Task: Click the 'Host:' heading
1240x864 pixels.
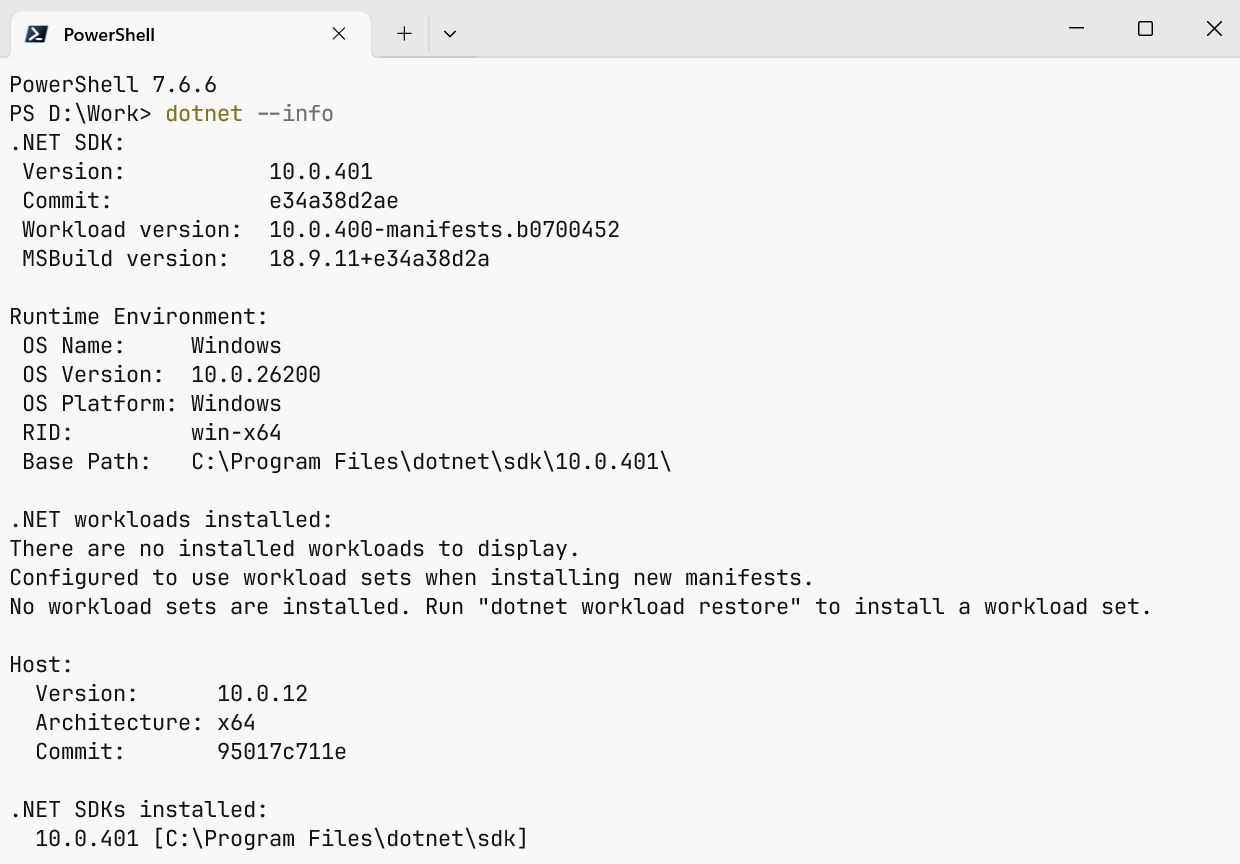Action: 42,665
